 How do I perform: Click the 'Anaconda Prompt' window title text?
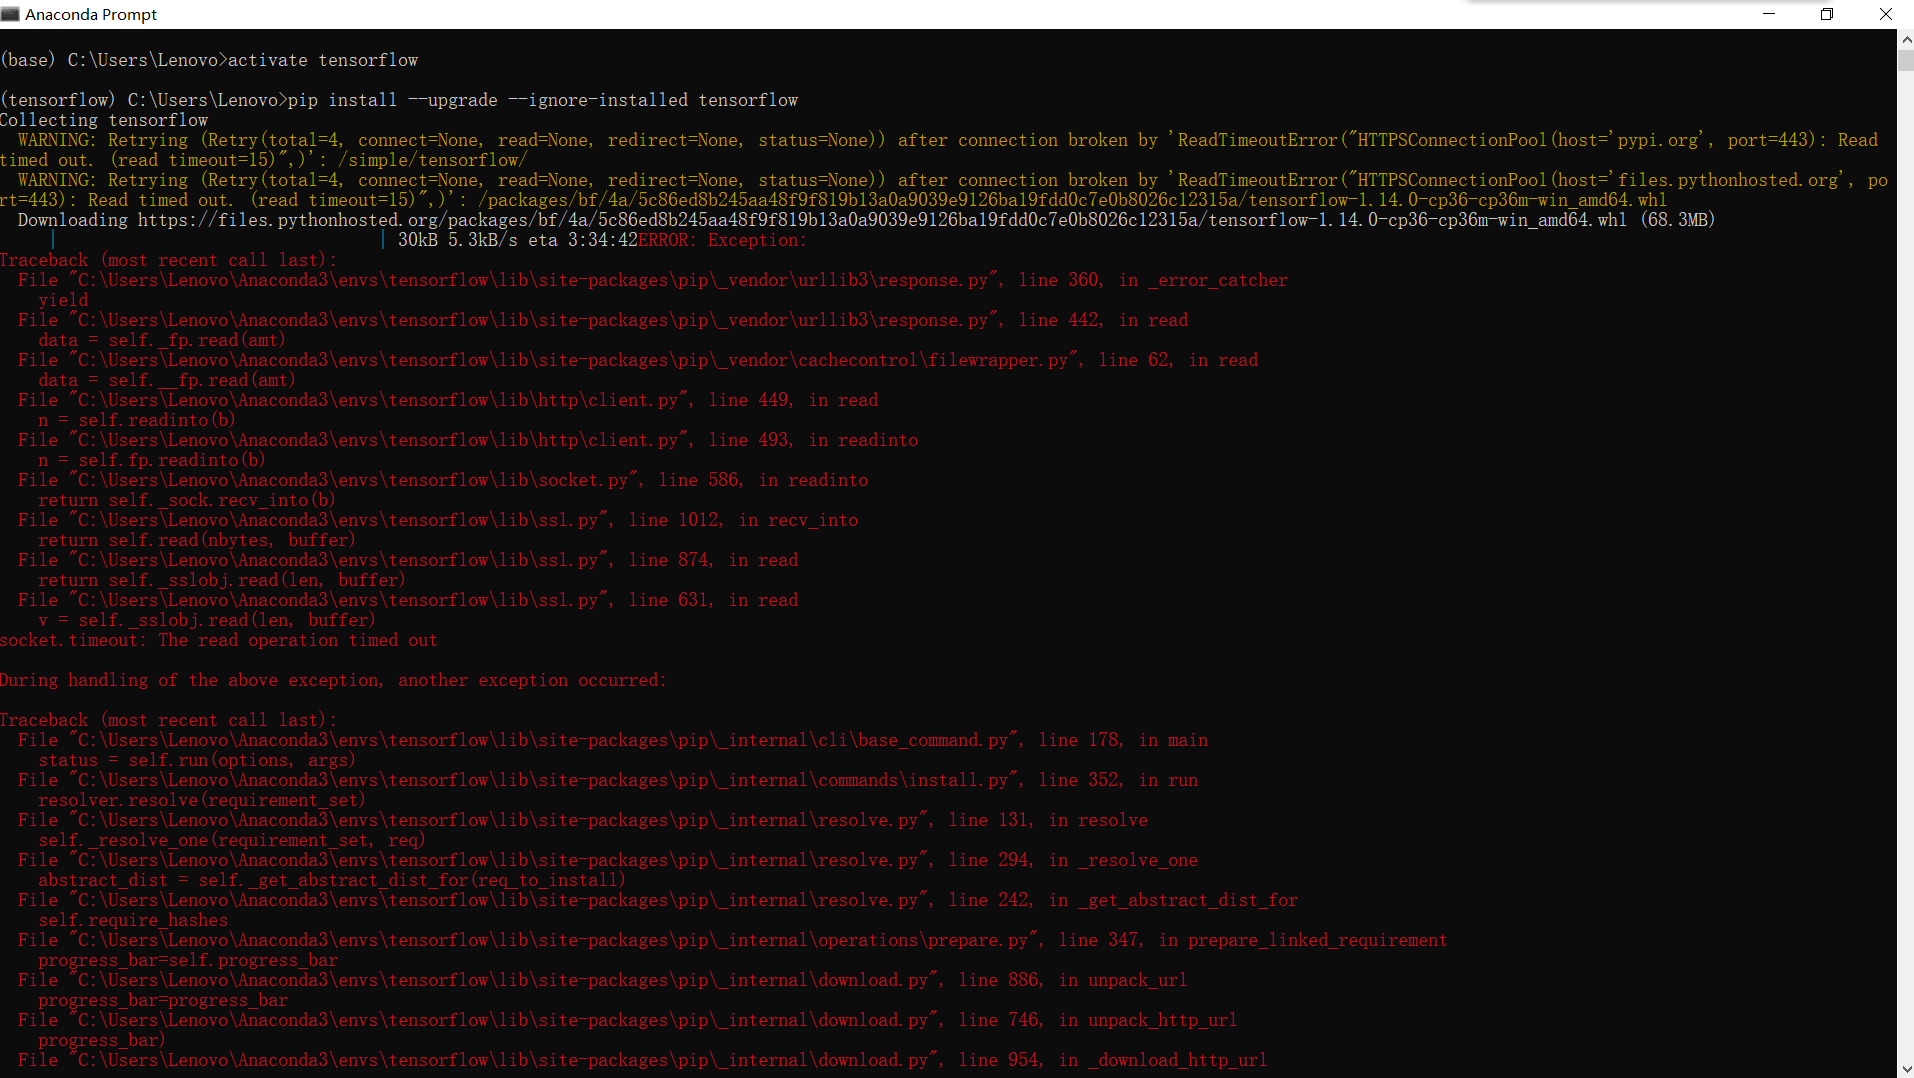tap(91, 14)
